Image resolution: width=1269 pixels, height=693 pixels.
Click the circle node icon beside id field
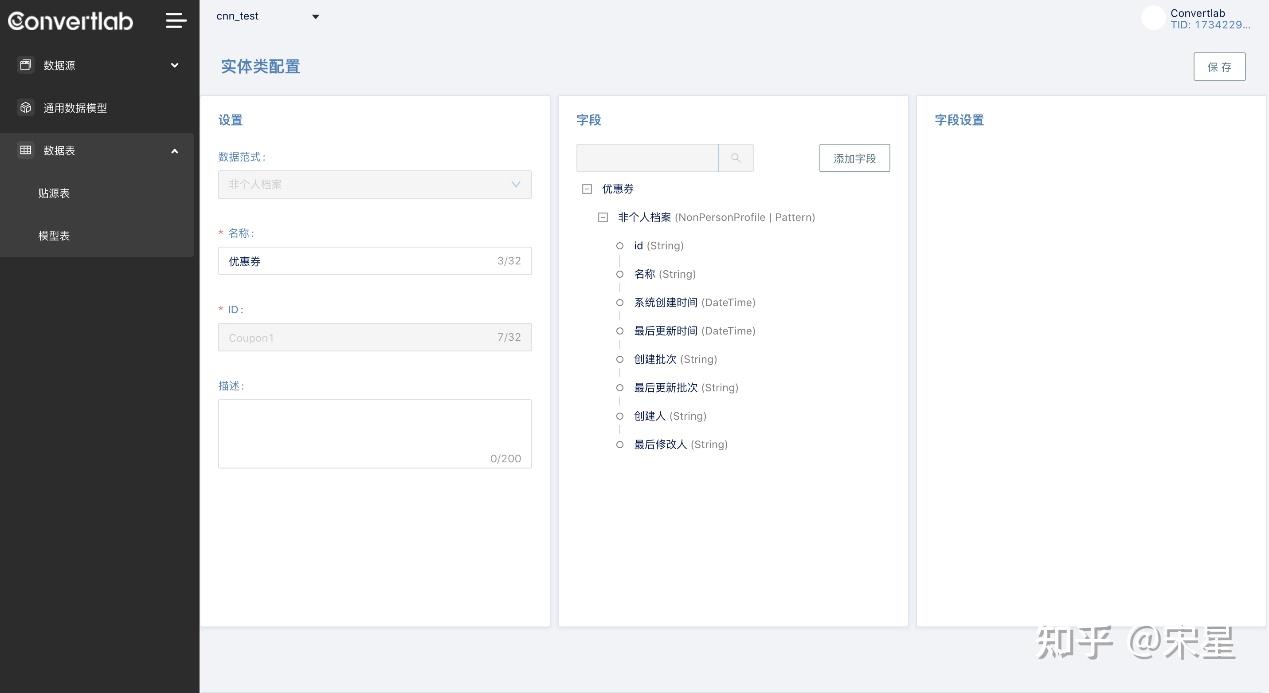pyautogui.click(x=620, y=245)
